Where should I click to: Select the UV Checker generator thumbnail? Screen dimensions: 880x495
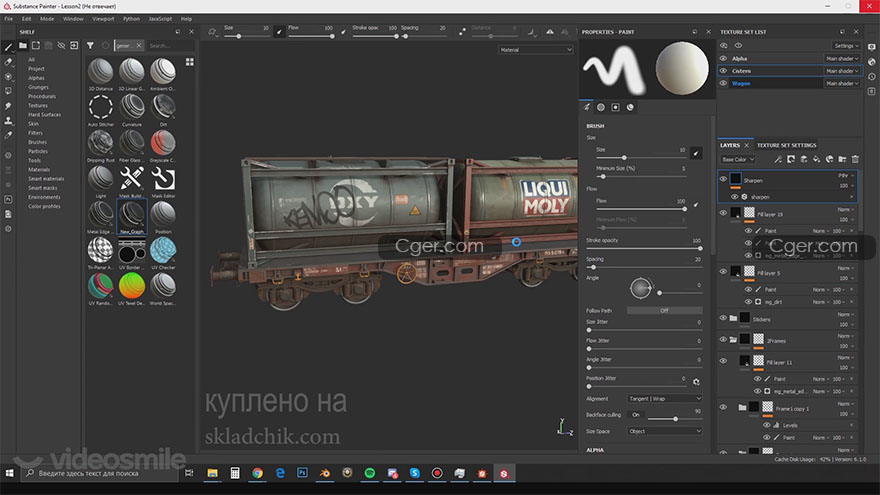tap(163, 253)
